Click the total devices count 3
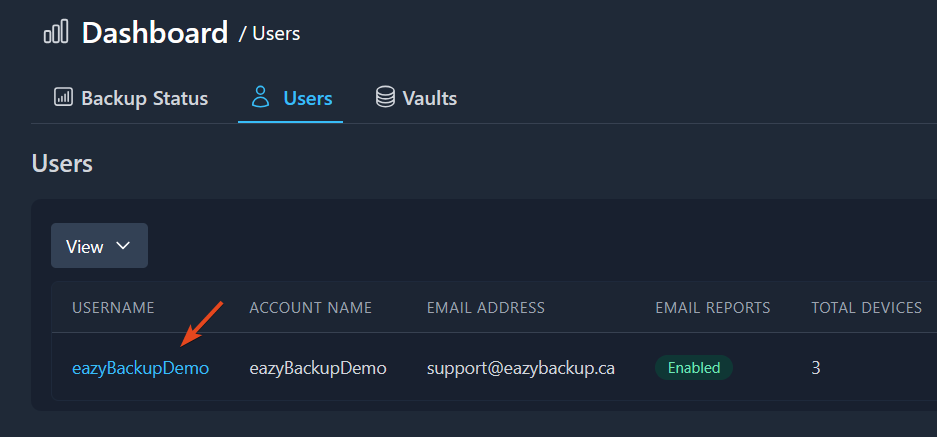Screen dimensions: 937x437 816,368
